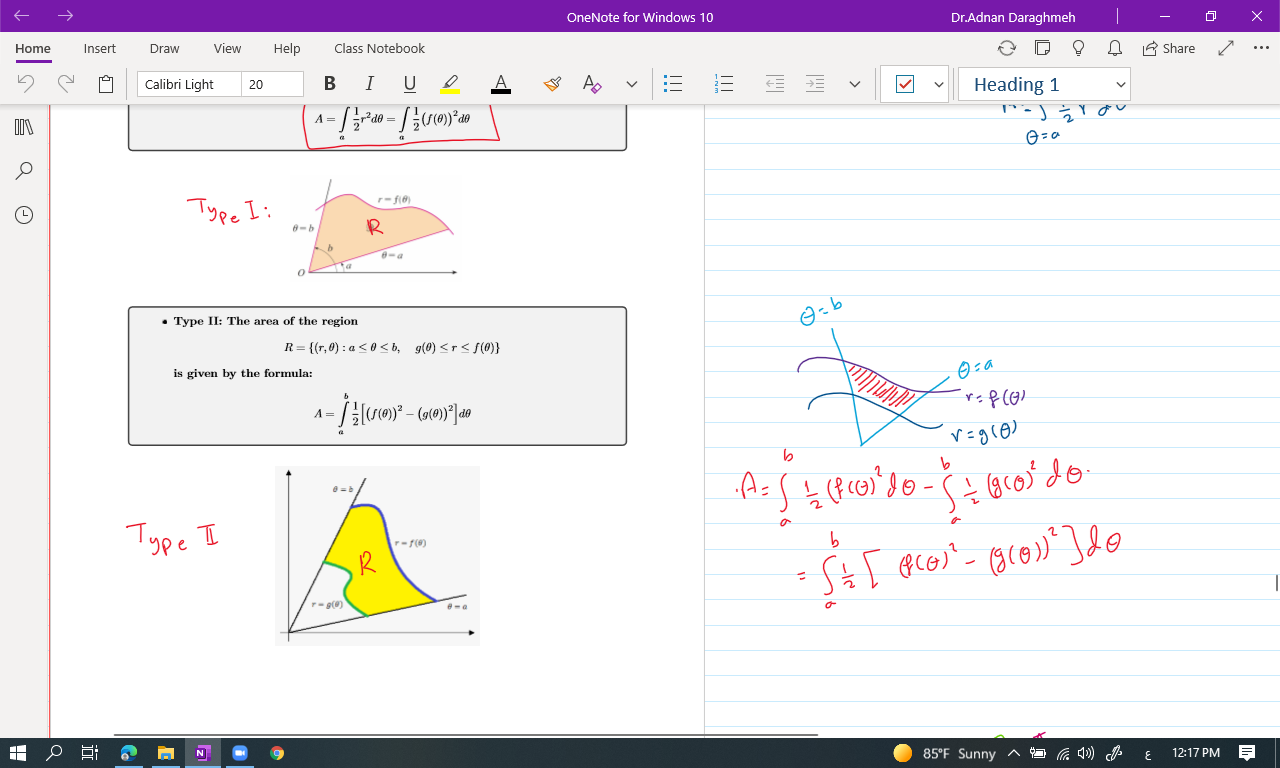Apply bulleted list formatting
The image size is (1280, 768).
tap(674, 84)
